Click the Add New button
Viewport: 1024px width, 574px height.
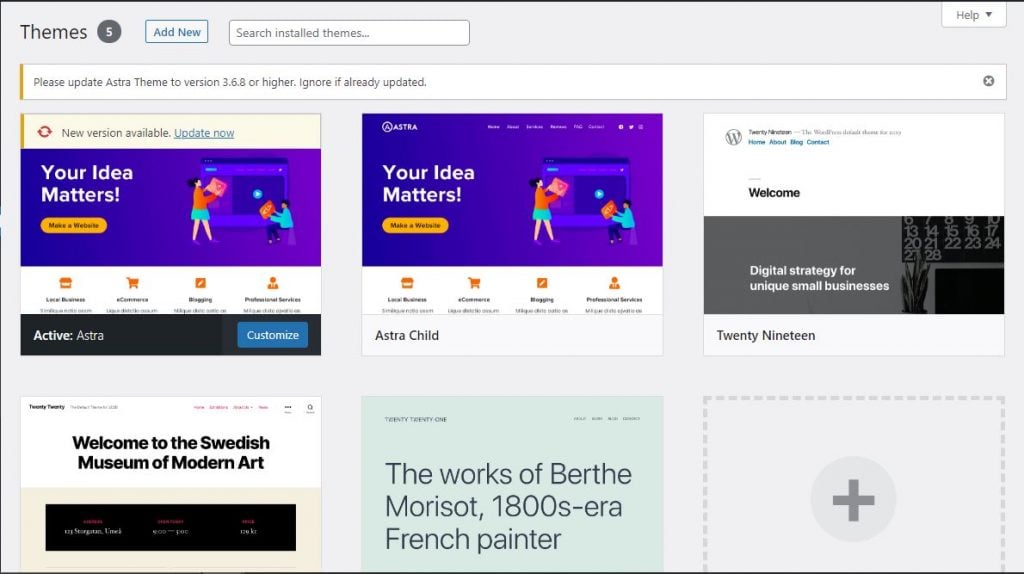click(176, 32)
